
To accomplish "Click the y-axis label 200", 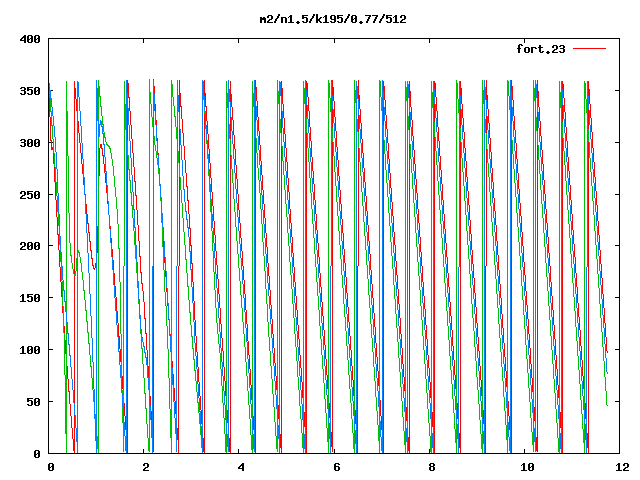I will pos(30,246).
